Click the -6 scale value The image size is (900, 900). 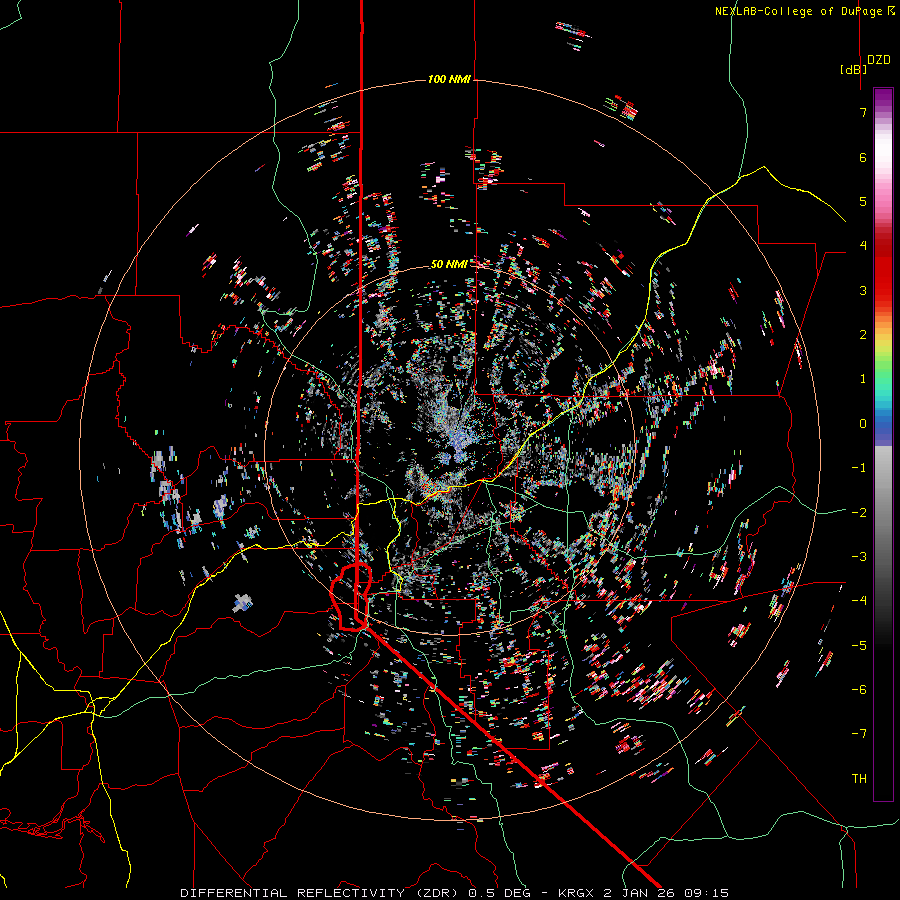tap(859, 690)
